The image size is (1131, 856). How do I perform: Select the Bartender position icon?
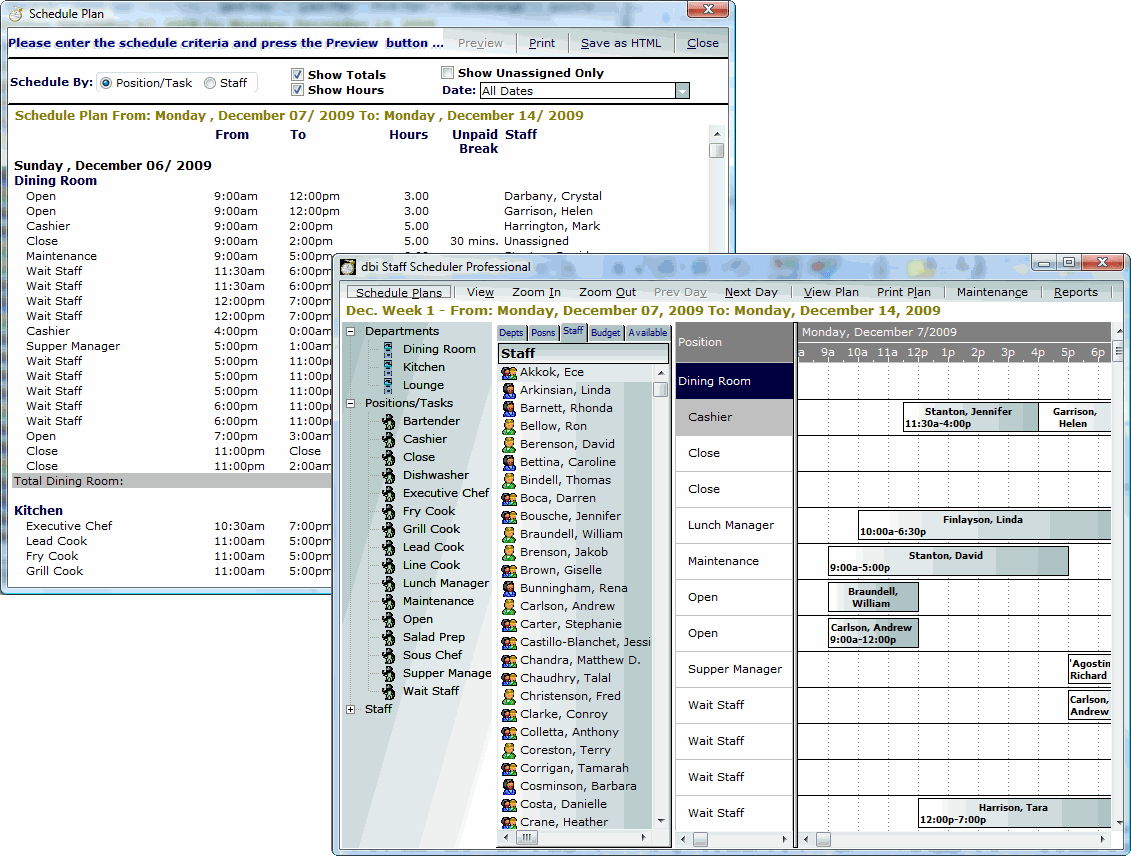point(389,421)
